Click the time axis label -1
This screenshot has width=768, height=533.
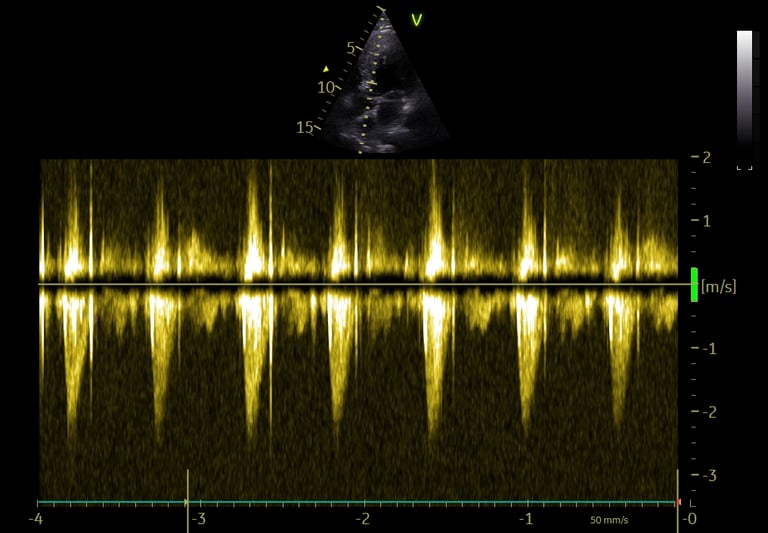(x=526, y=519)
